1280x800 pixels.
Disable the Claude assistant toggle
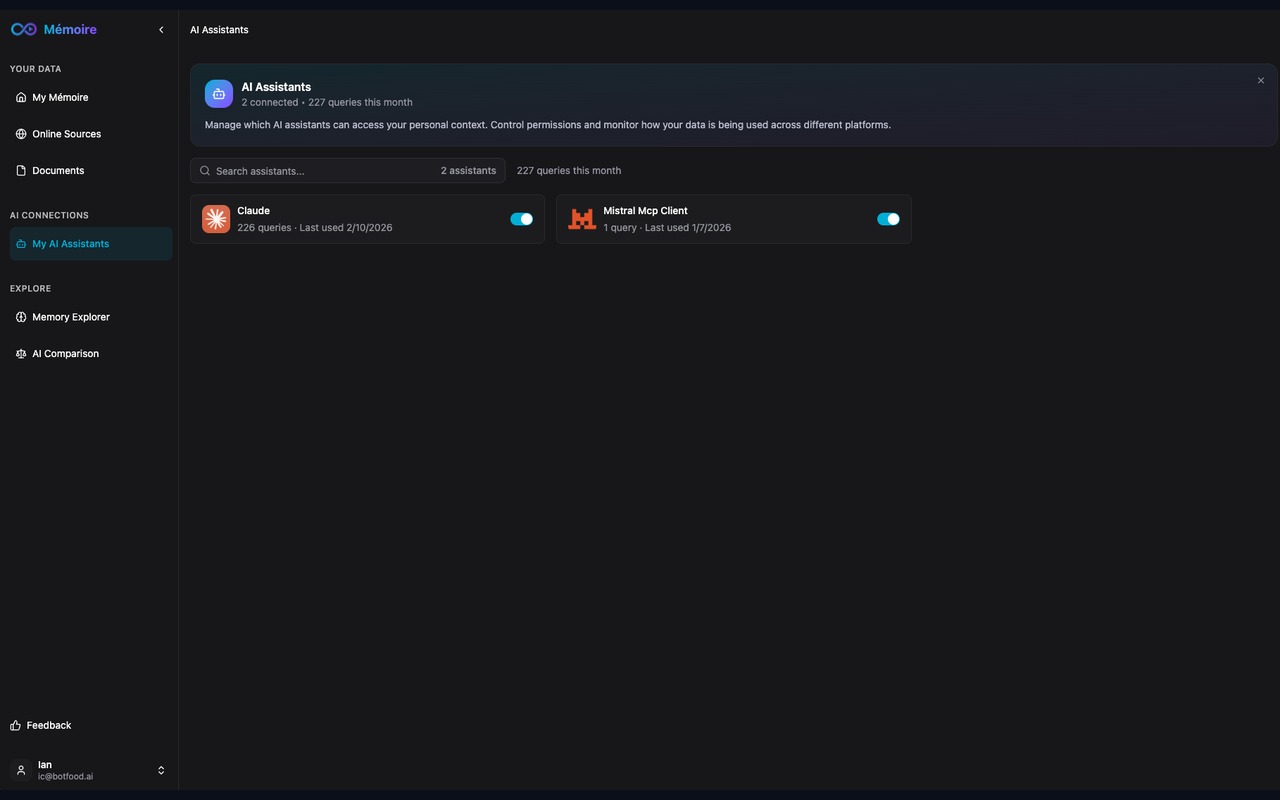click(x=521, y=218)
